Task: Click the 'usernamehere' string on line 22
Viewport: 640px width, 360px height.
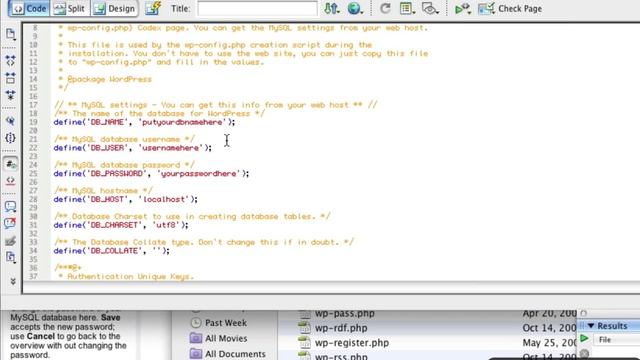Action: point(171,148)
